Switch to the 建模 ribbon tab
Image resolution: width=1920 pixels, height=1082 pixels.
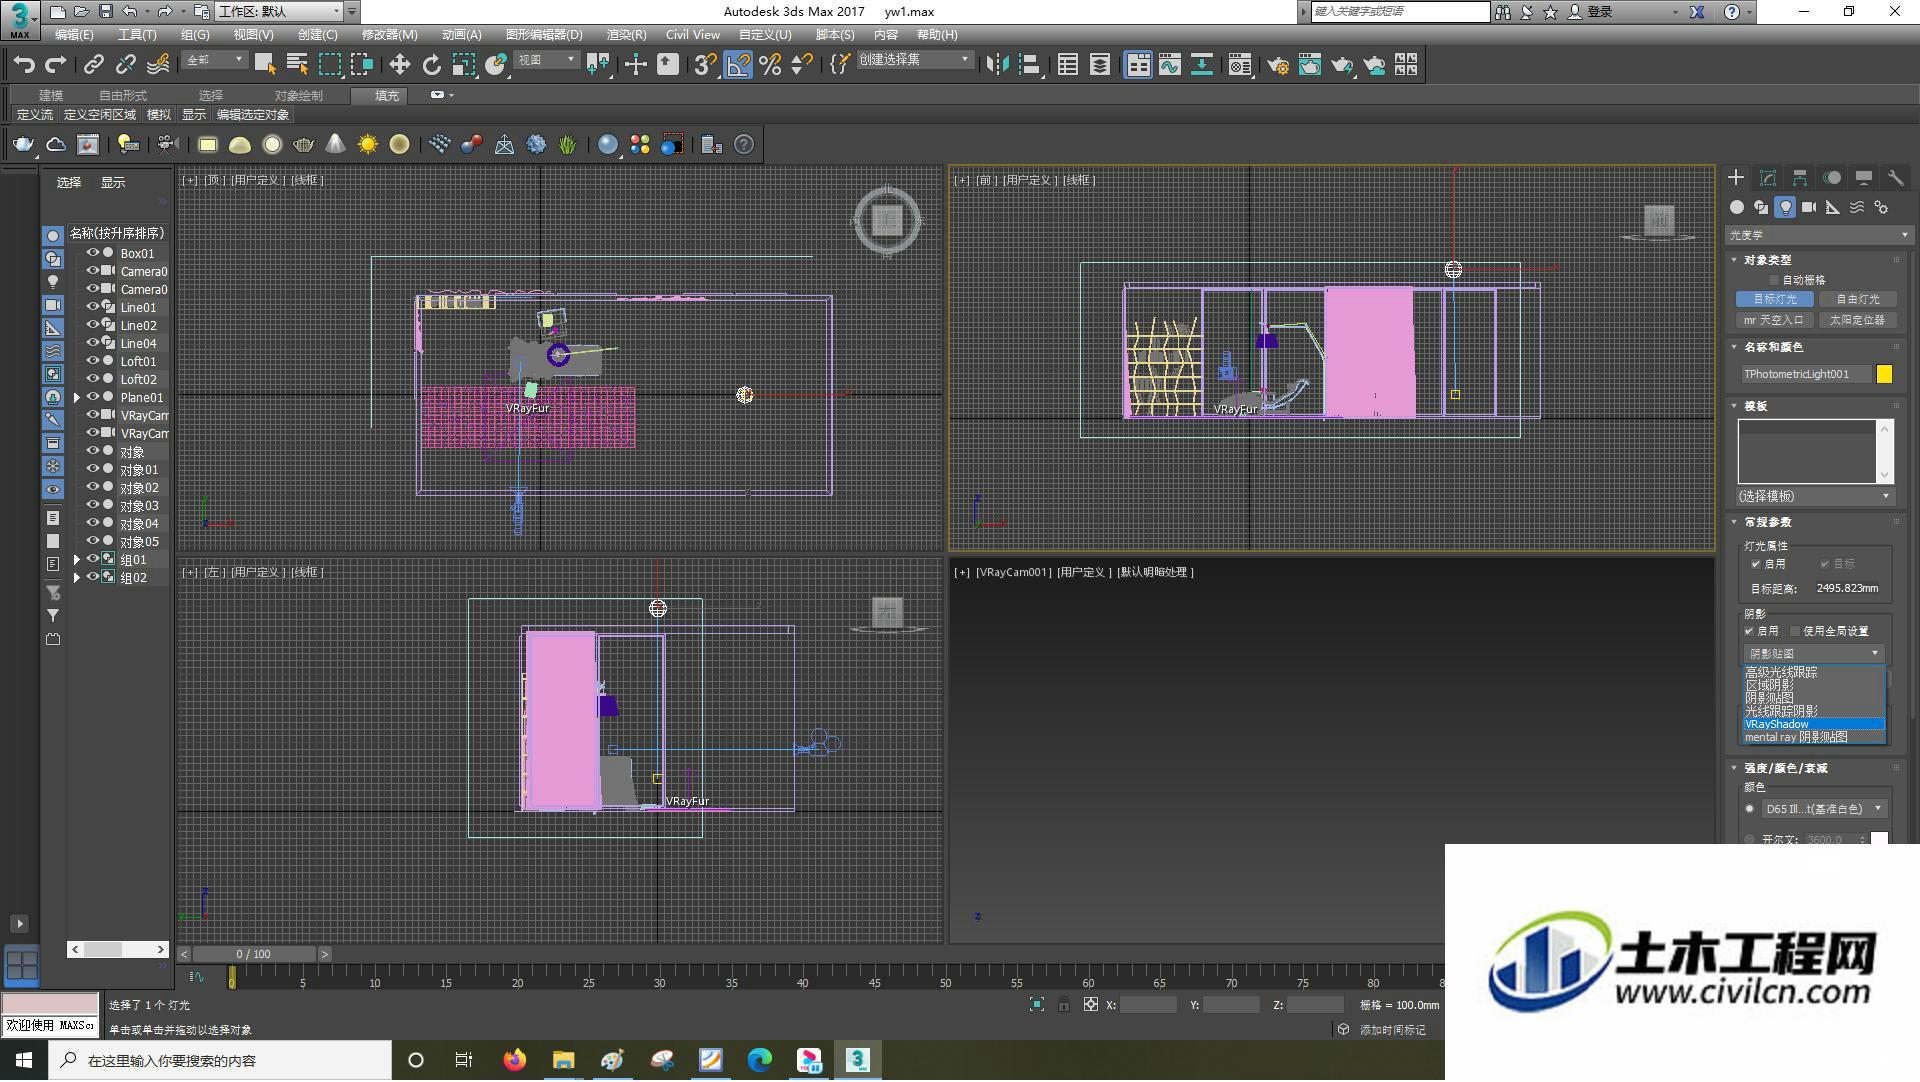51,96
